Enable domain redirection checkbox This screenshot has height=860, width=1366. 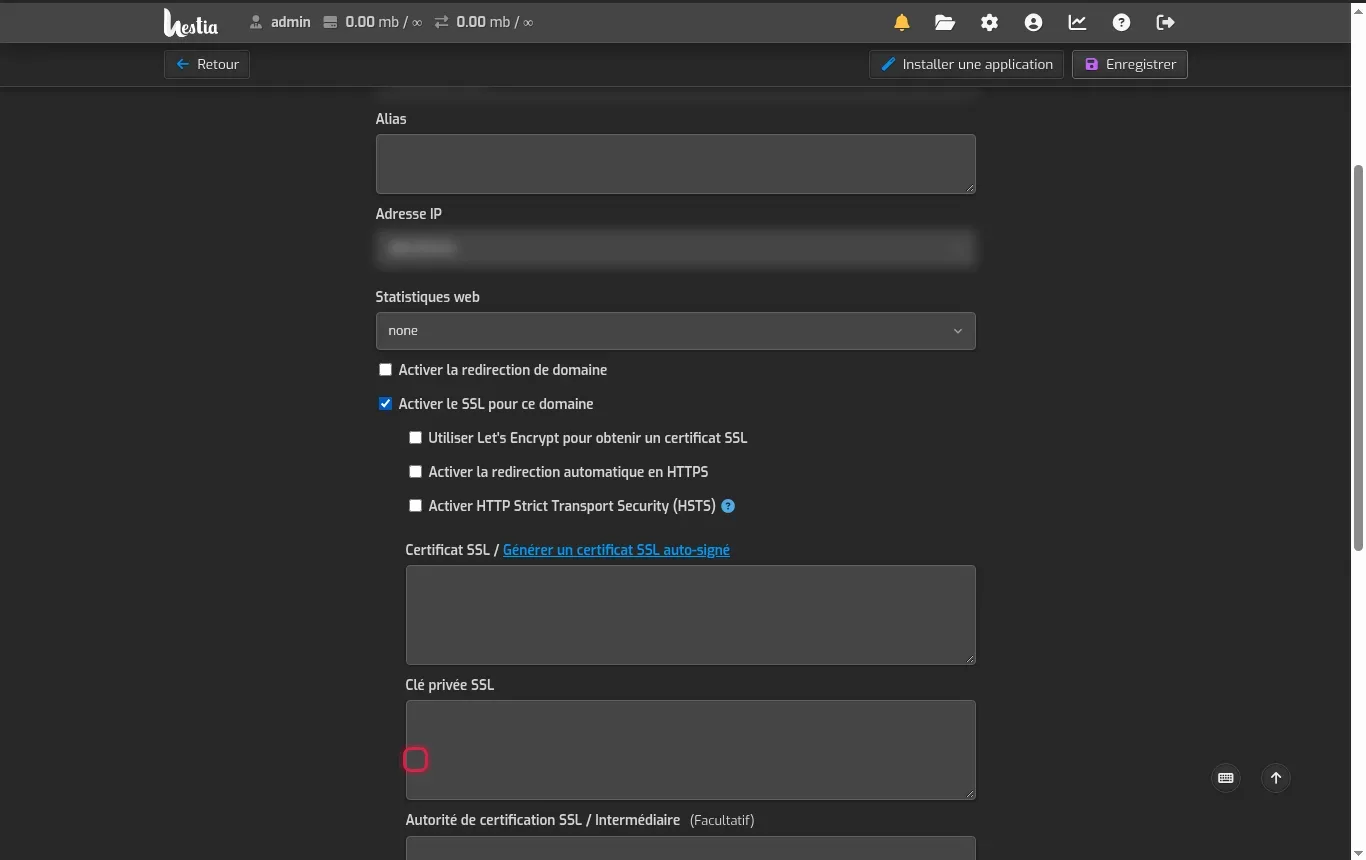(x=385, y=370)
